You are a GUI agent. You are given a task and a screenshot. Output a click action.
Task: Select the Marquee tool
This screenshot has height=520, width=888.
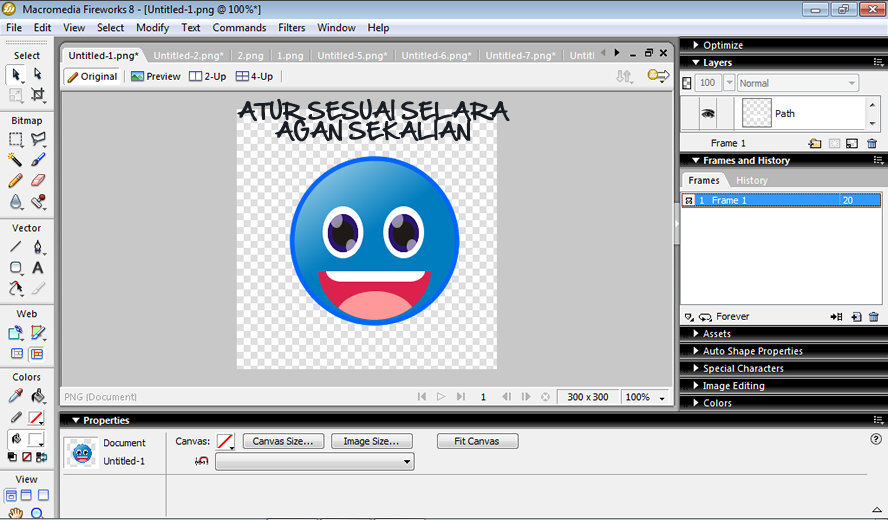[15, 139]
